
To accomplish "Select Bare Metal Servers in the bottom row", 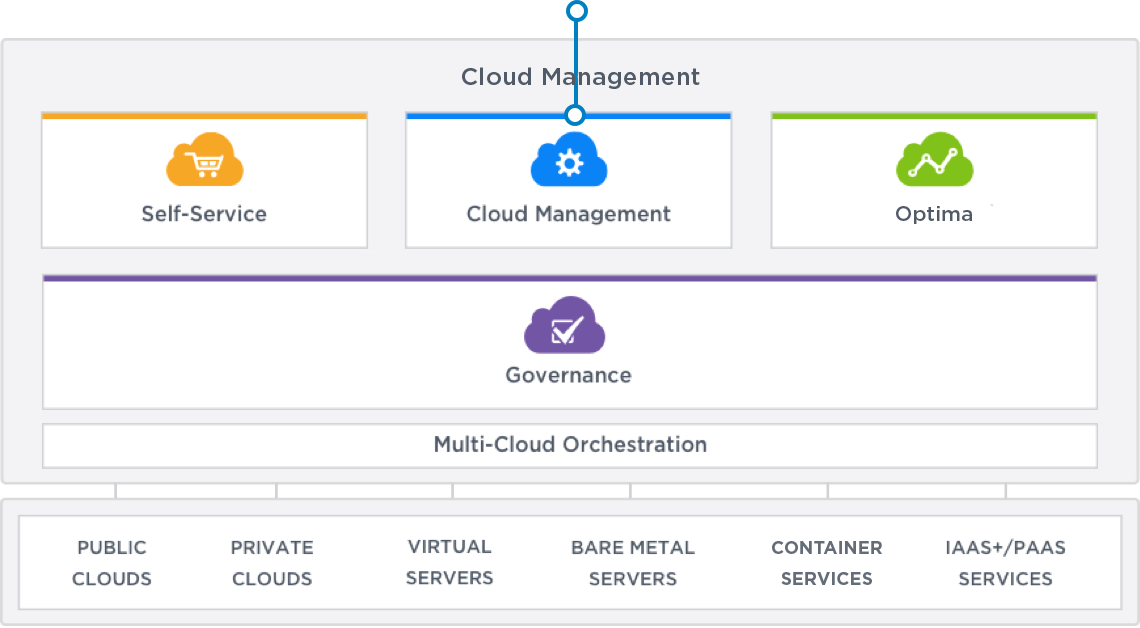I will 633,563.
